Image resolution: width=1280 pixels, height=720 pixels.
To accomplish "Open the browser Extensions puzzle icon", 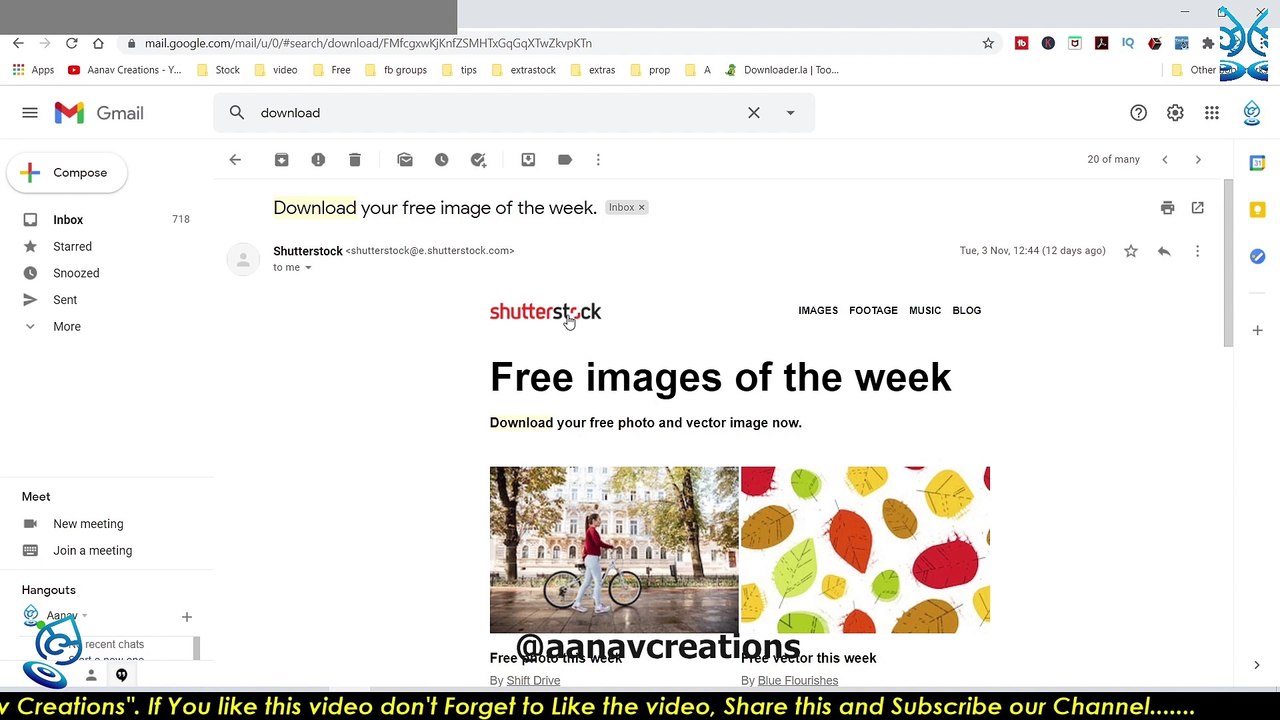I will pos(1208,43).
